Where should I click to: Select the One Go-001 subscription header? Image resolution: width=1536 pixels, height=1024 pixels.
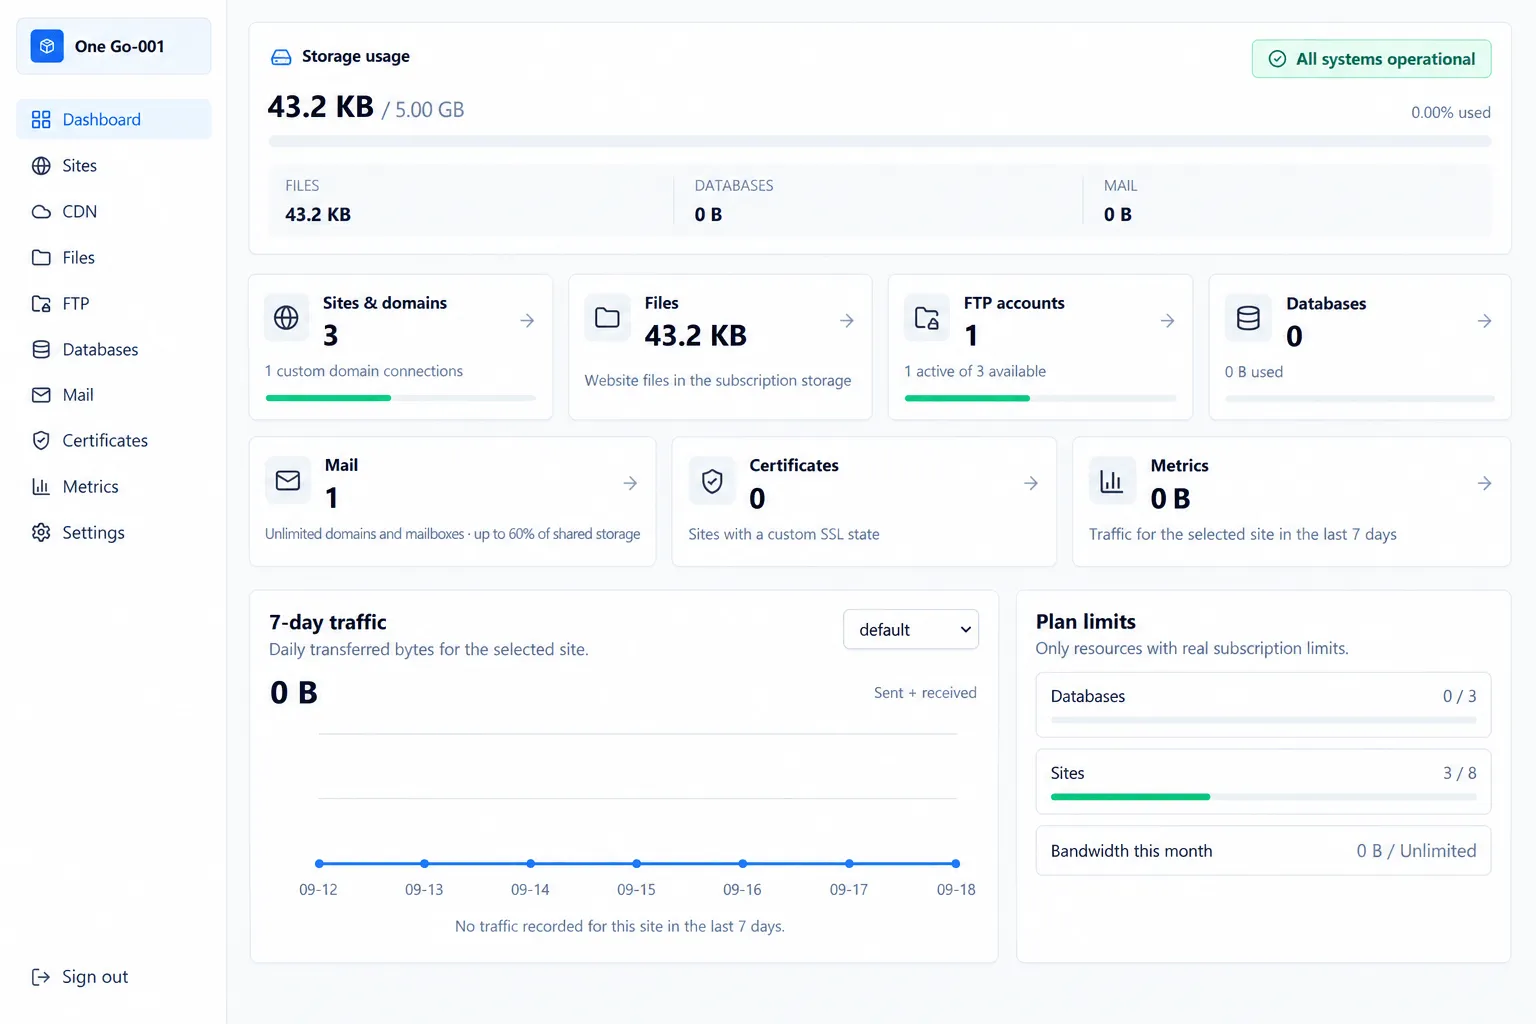(x=114, y=46)
